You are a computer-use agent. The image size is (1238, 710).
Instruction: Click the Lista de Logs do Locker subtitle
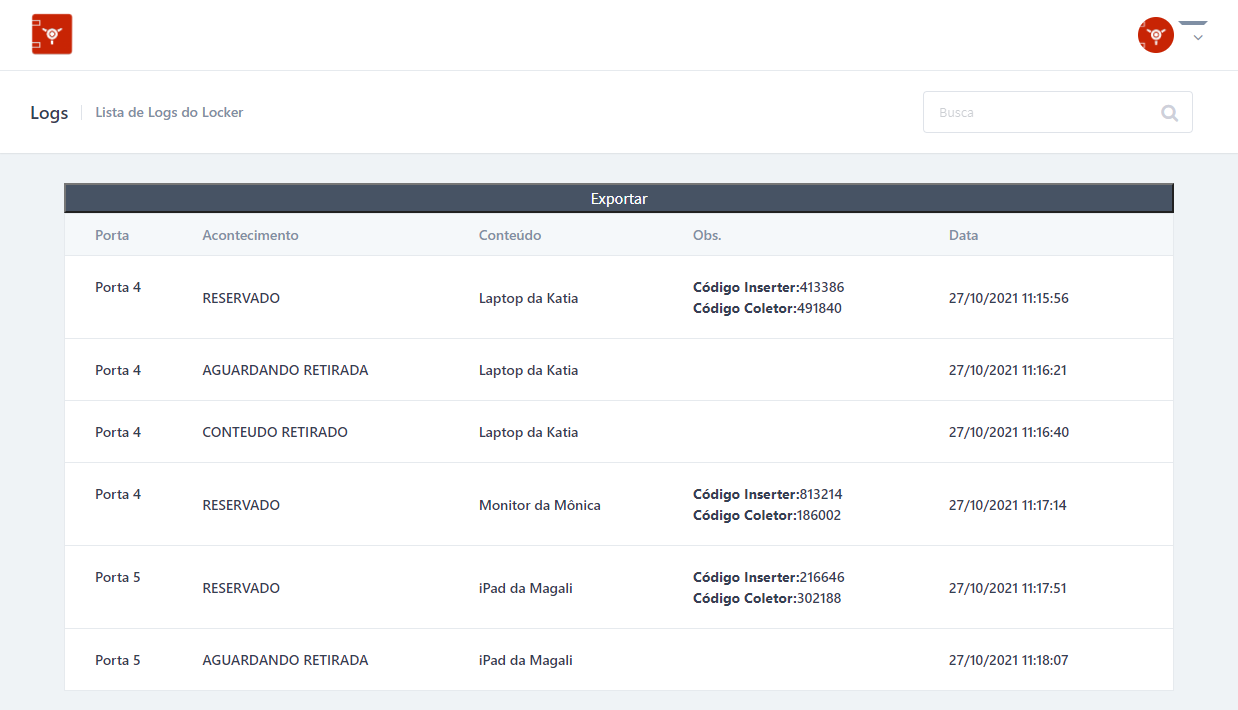coord(169,113)
